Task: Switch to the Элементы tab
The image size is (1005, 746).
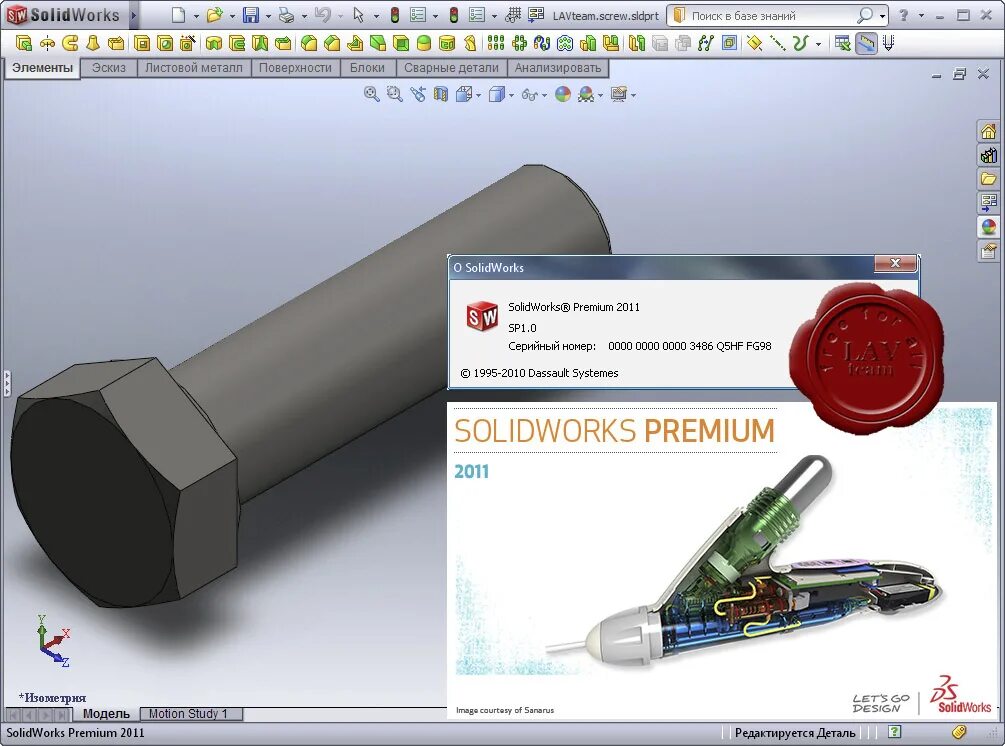Action: coord(42,68)
